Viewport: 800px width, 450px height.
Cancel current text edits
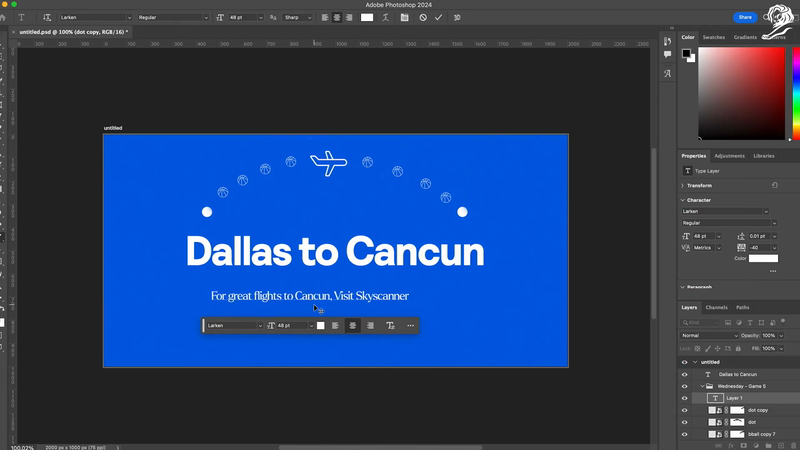point(423,17)
